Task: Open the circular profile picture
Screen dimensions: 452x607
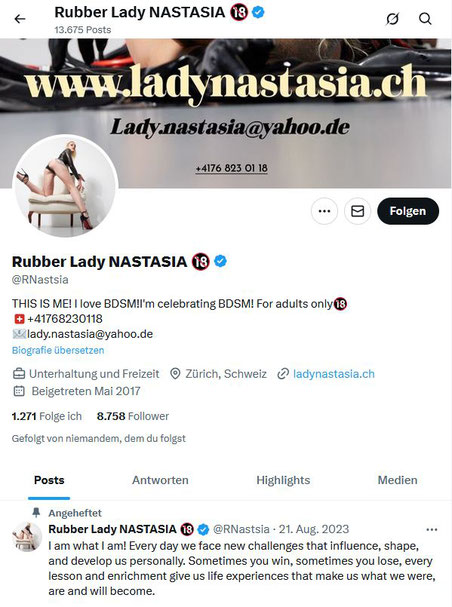Action: [x=65, y=187]
